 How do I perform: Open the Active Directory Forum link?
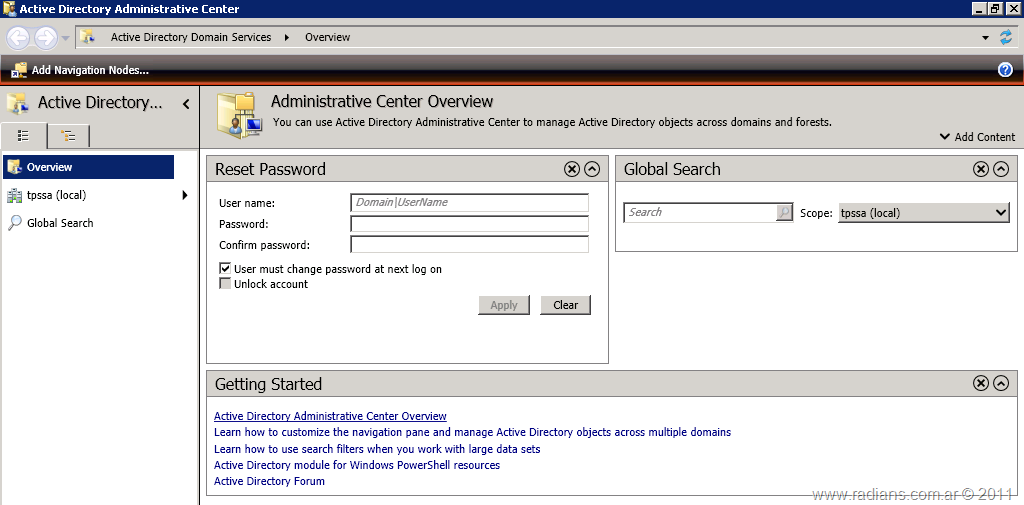coord(269,481)
